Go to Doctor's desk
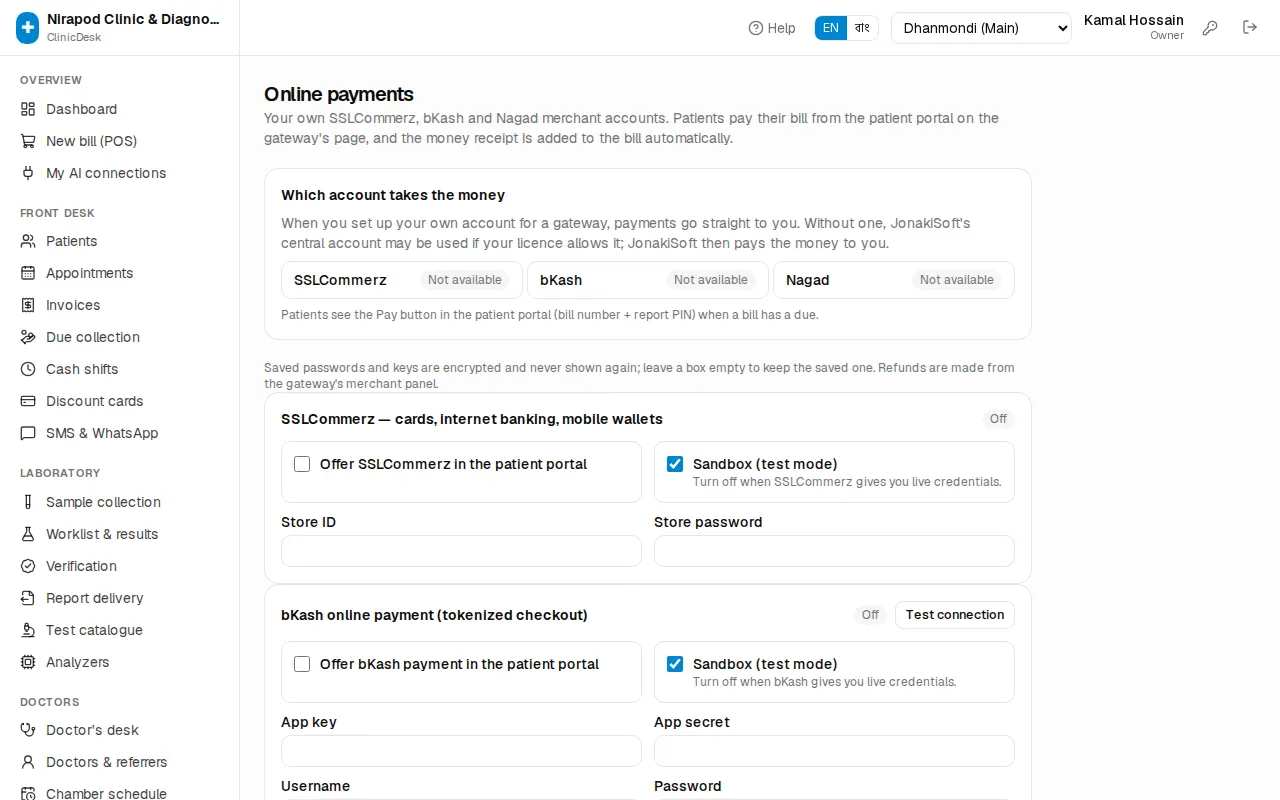Image resolution: width=1280 pixels, height=800 pixels. coord(120,730)
